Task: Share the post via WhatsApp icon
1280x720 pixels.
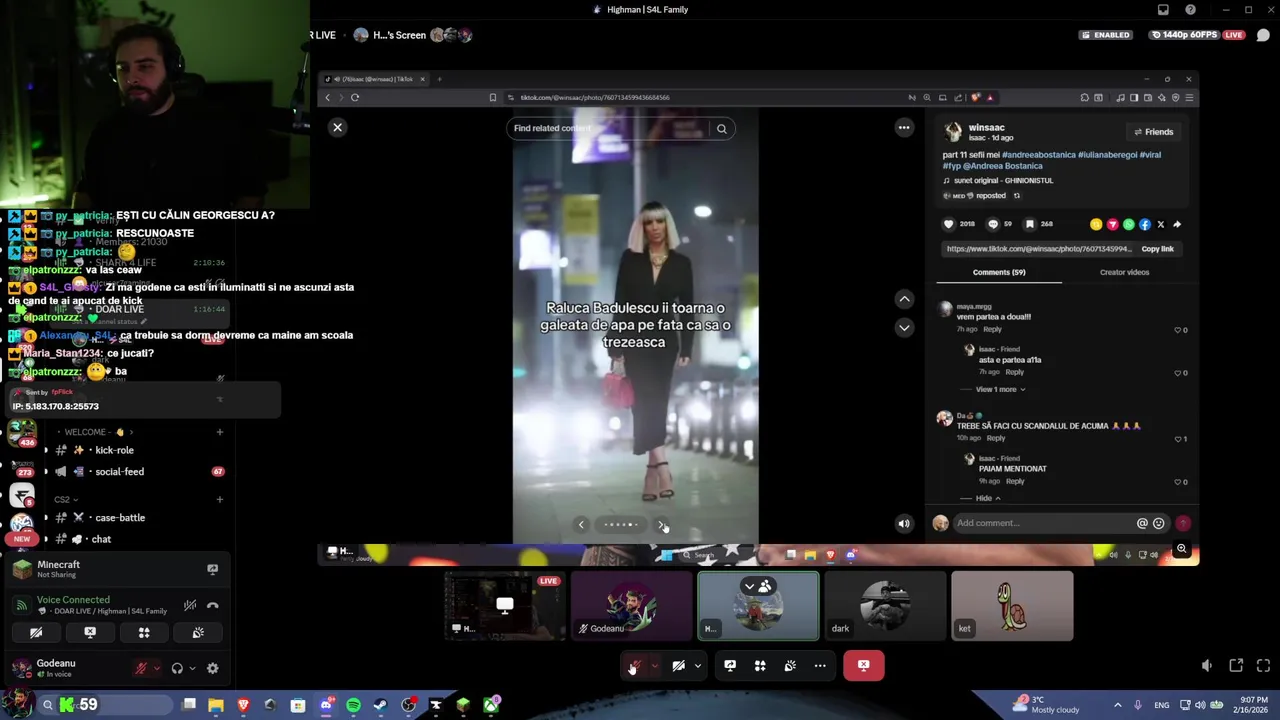Action: pyautogui.click(x=1129, y=224)
